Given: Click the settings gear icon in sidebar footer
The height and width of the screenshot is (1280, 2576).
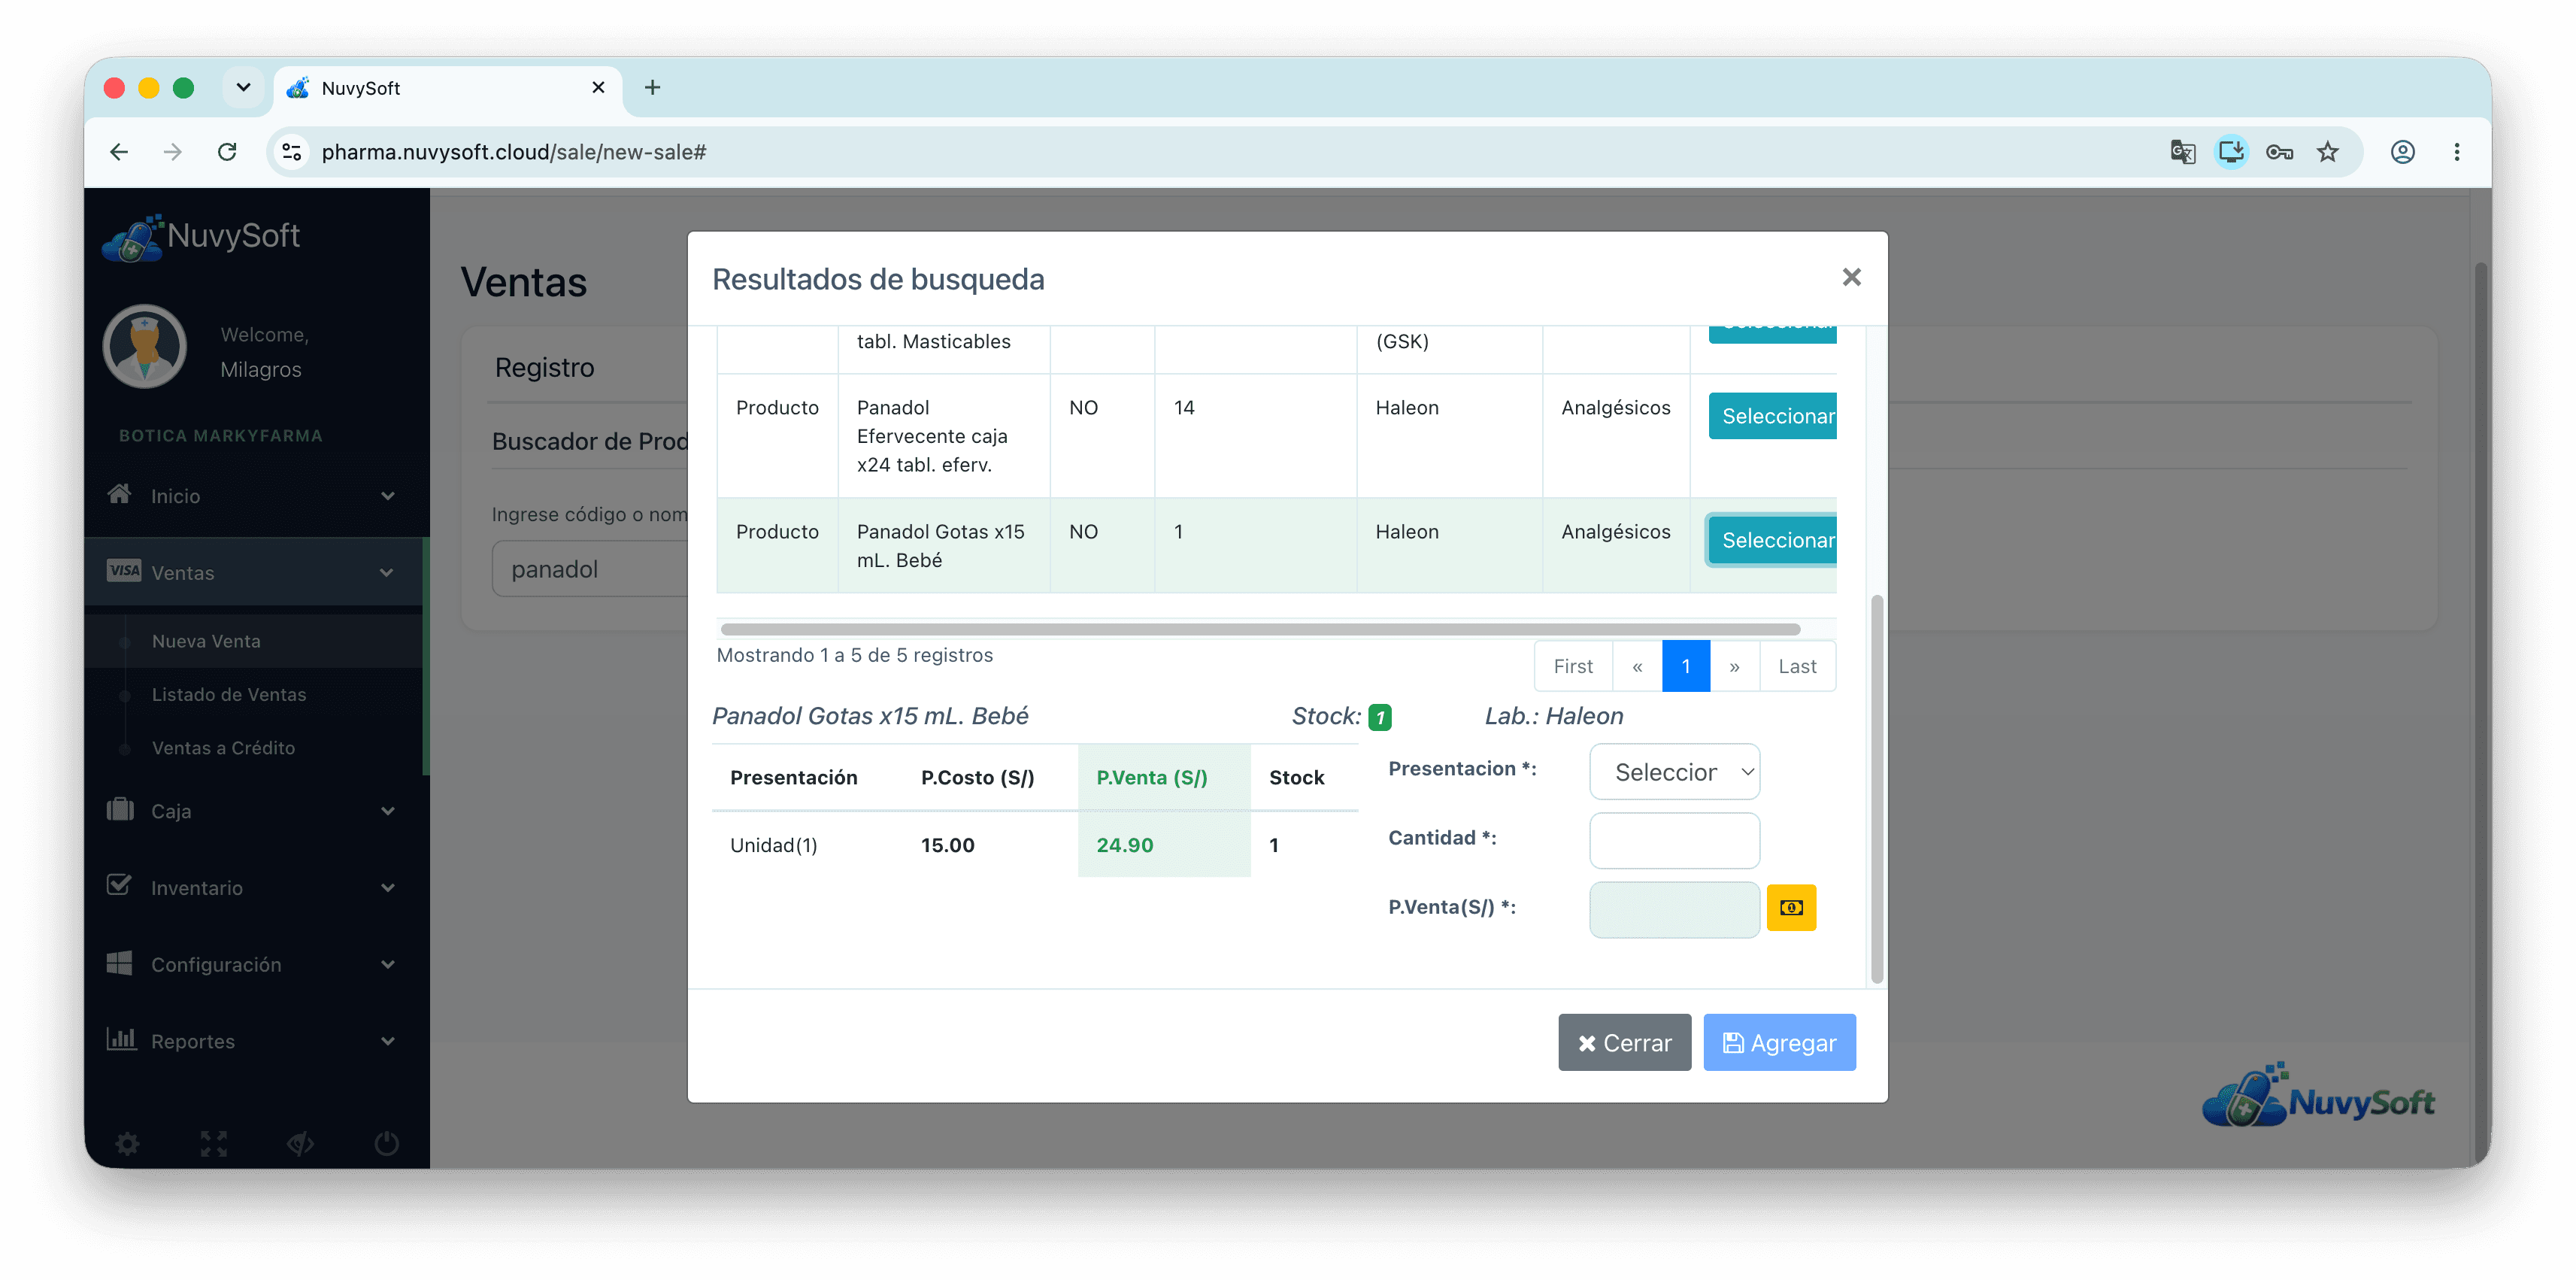Looking at the screenshot, I should tap(127, 1143).
